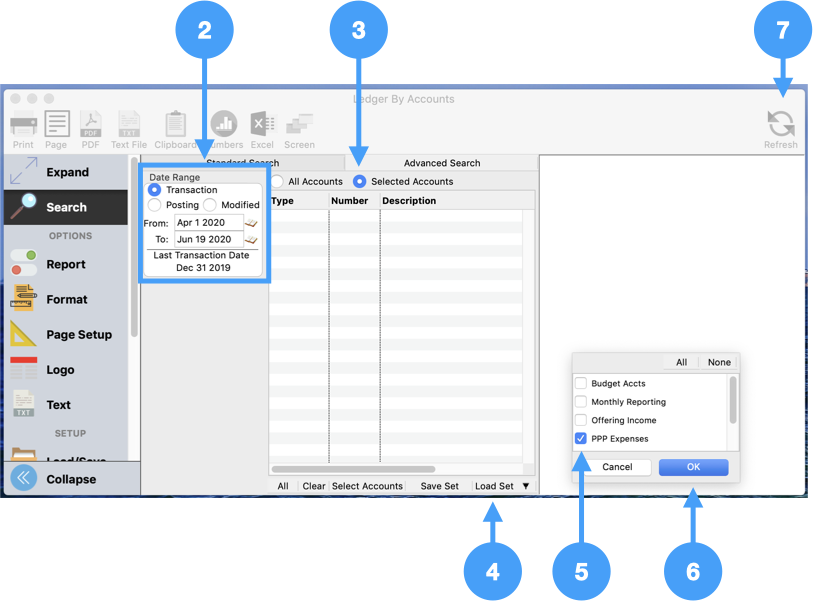Open the Logo option in sidebar
Screen dimensions: 813x601
60,369
